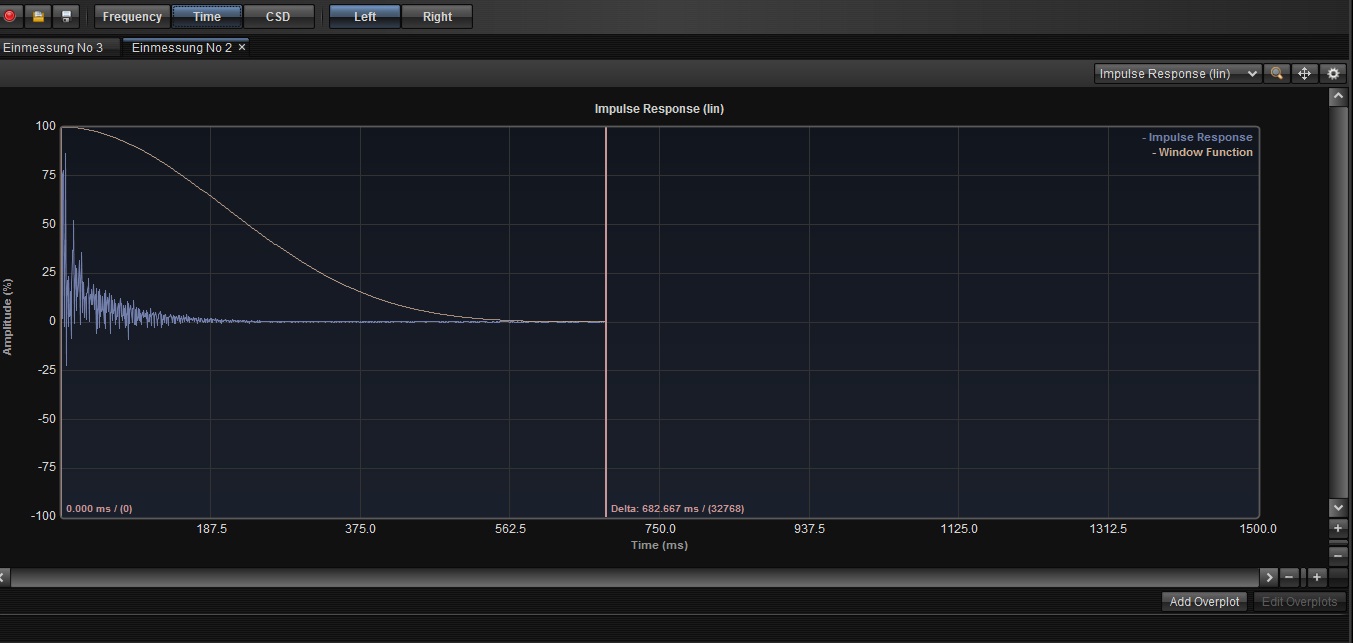Click the open file folder icon
Image resolution: width=1353 pixels, height=643 pixels.
pos(38,16)
